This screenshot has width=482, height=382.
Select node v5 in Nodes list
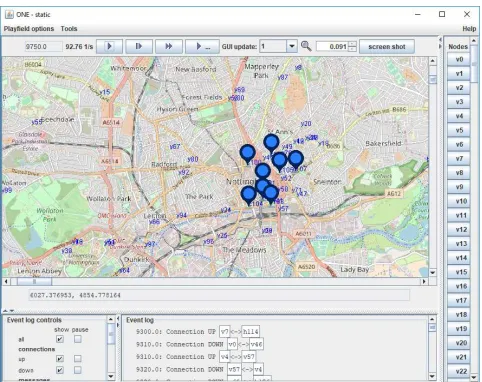click(459, 130)
